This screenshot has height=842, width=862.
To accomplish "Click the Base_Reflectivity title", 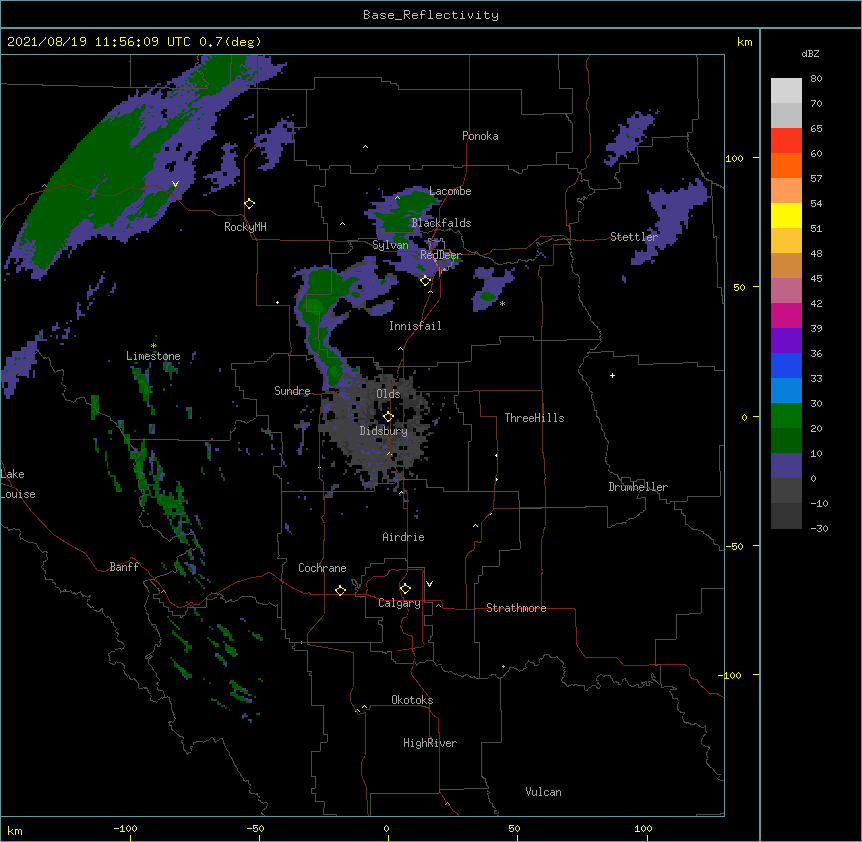I will [431, 15].
